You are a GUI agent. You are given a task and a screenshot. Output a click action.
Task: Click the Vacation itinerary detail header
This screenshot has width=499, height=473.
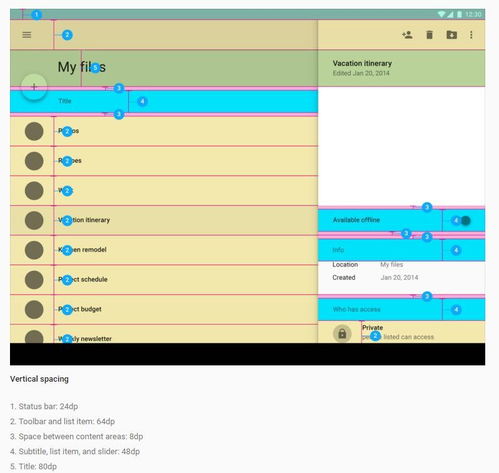coord(401,68)
